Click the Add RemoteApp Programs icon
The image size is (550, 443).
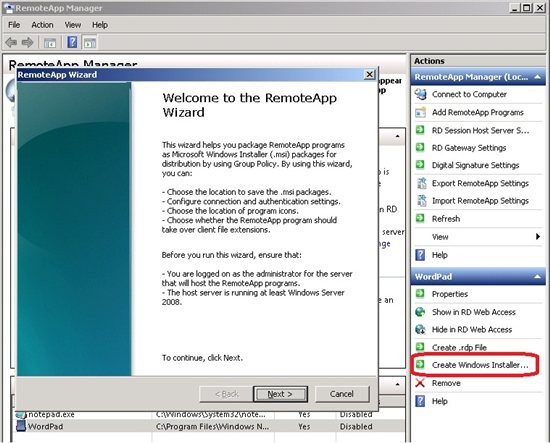(x=421, y=113)
